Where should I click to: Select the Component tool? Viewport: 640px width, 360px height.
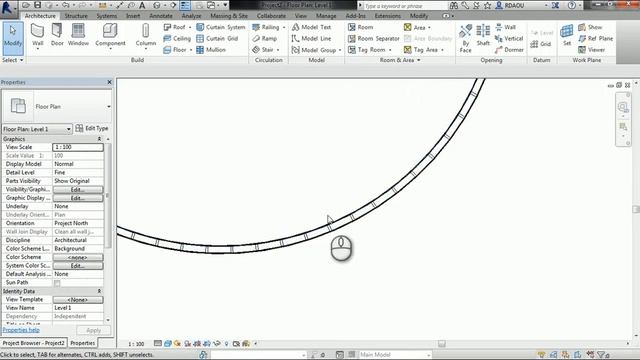pos(110,36)
